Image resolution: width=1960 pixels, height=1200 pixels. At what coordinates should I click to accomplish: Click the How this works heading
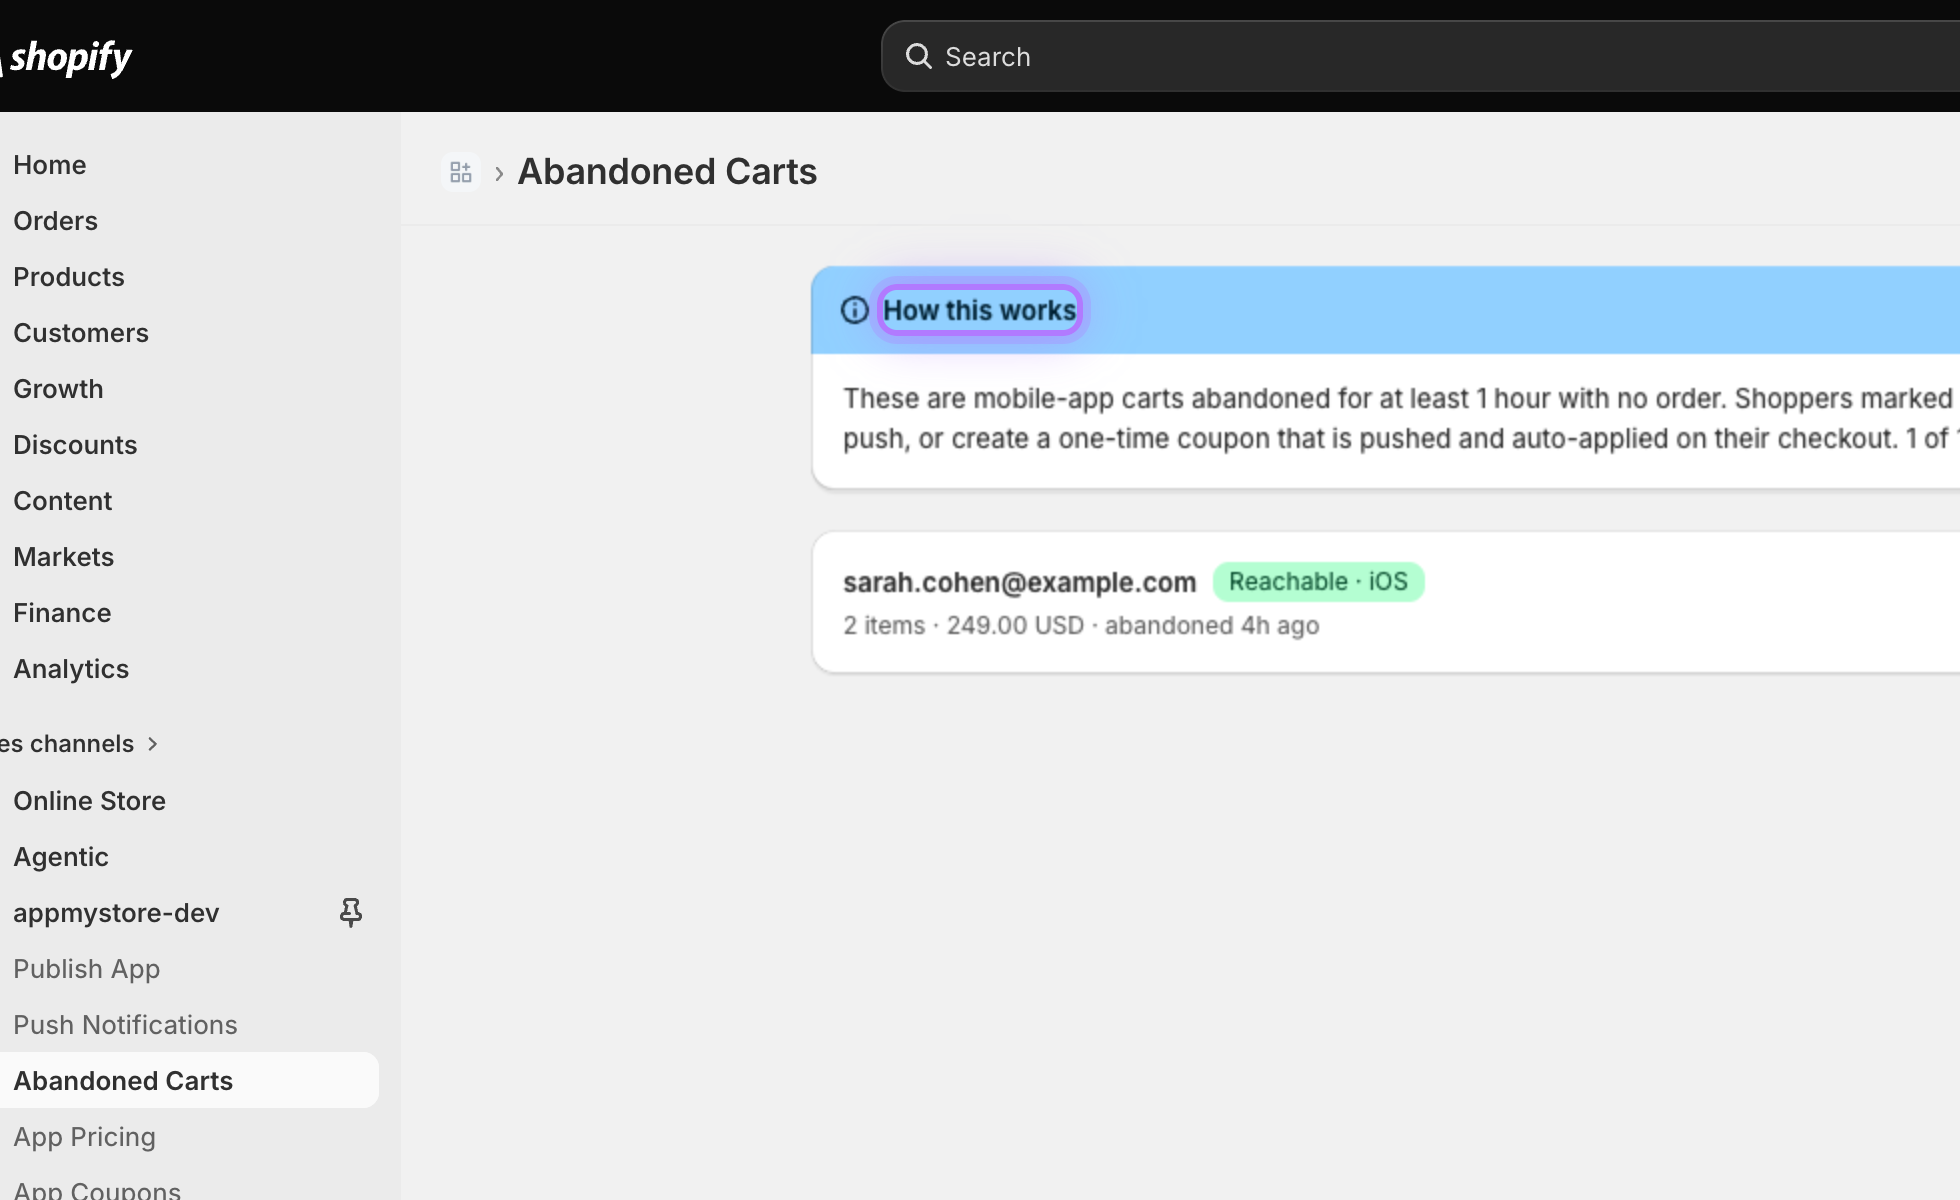(980, 310)
